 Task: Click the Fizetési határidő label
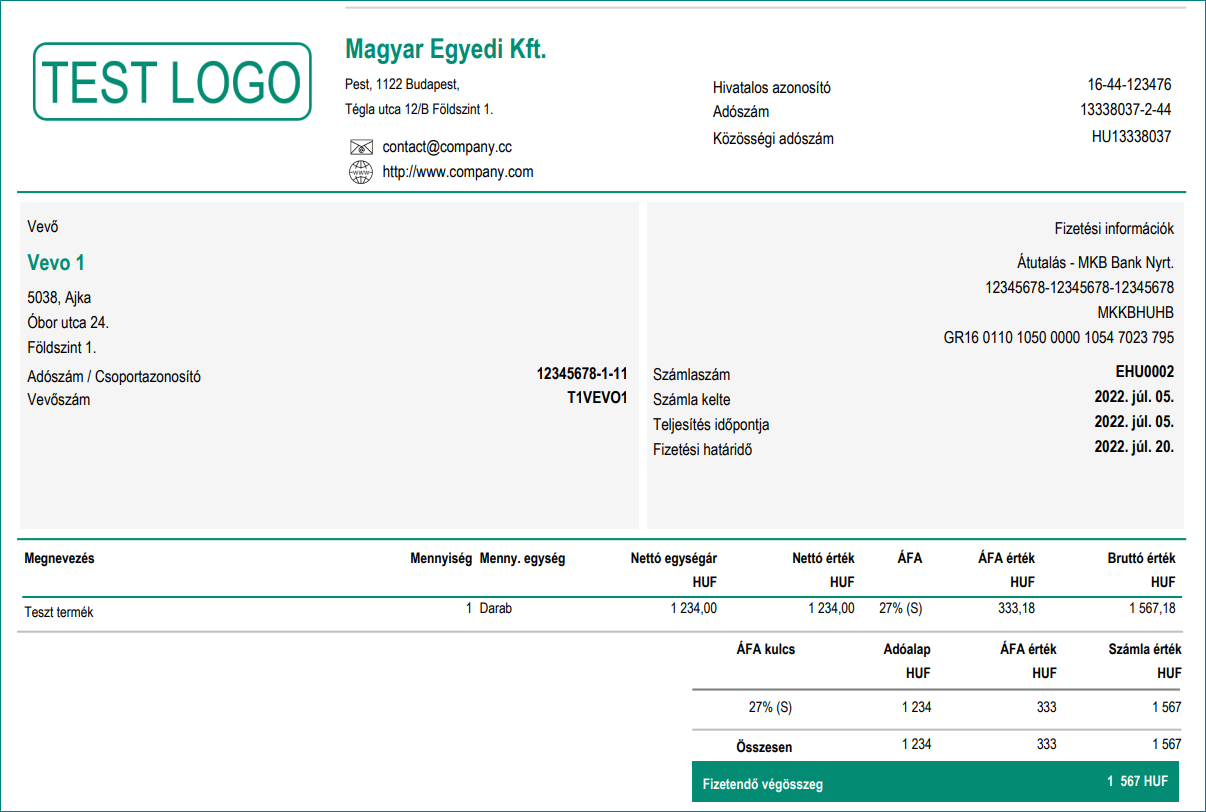(x=702, y=450)
